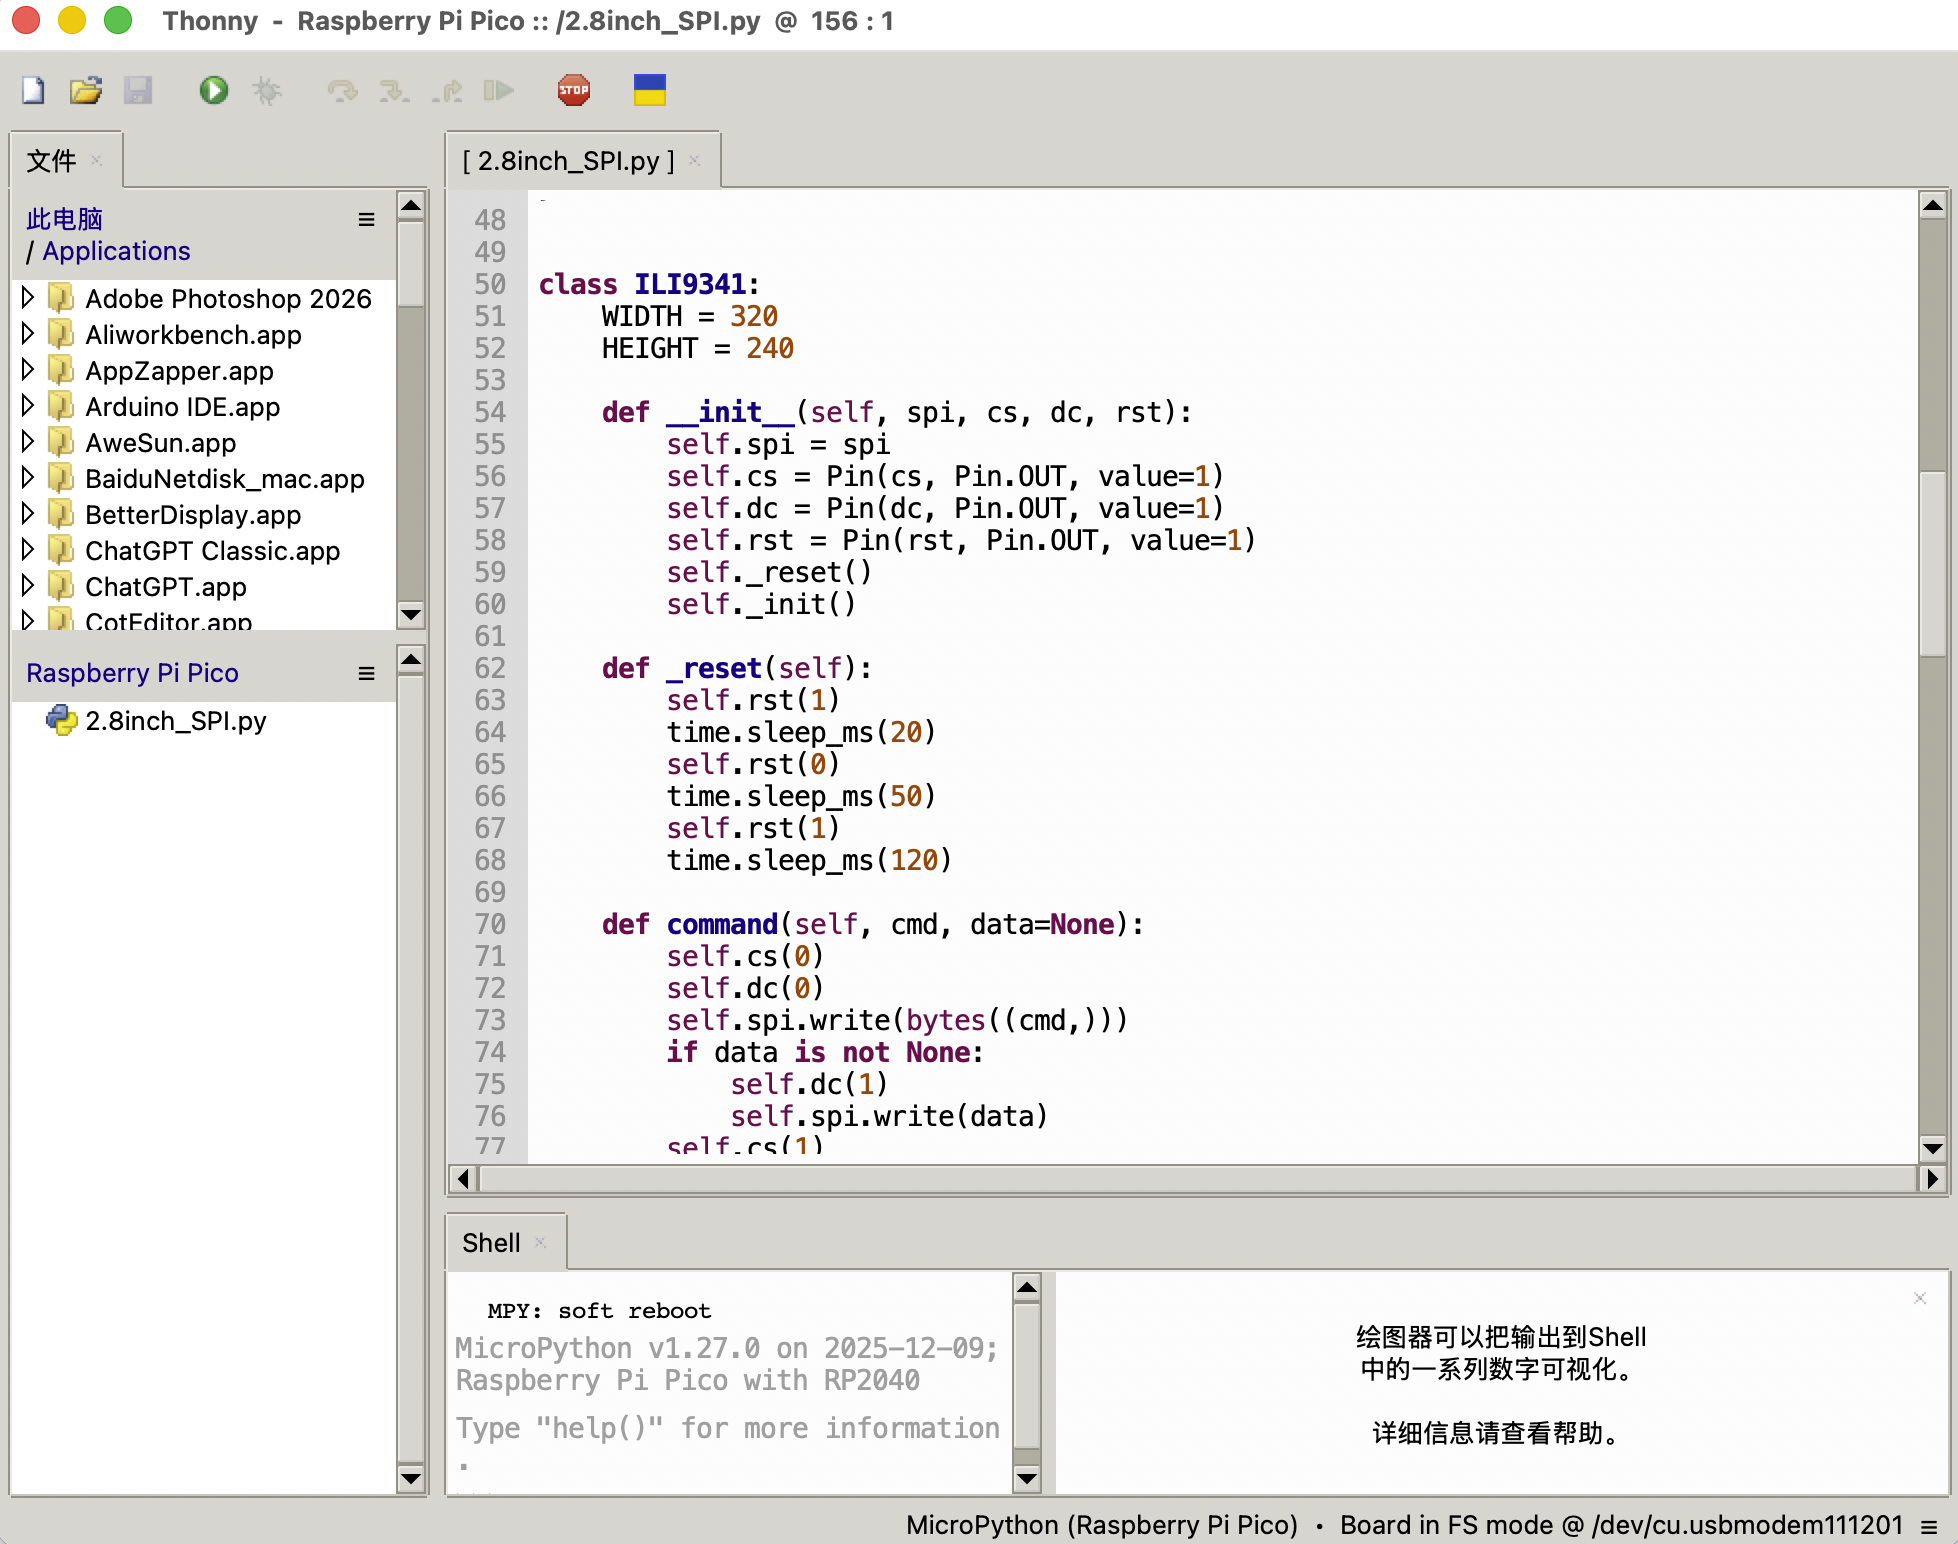Expand the BaiduNetdisk_mac.app folder

click(28, 477)
